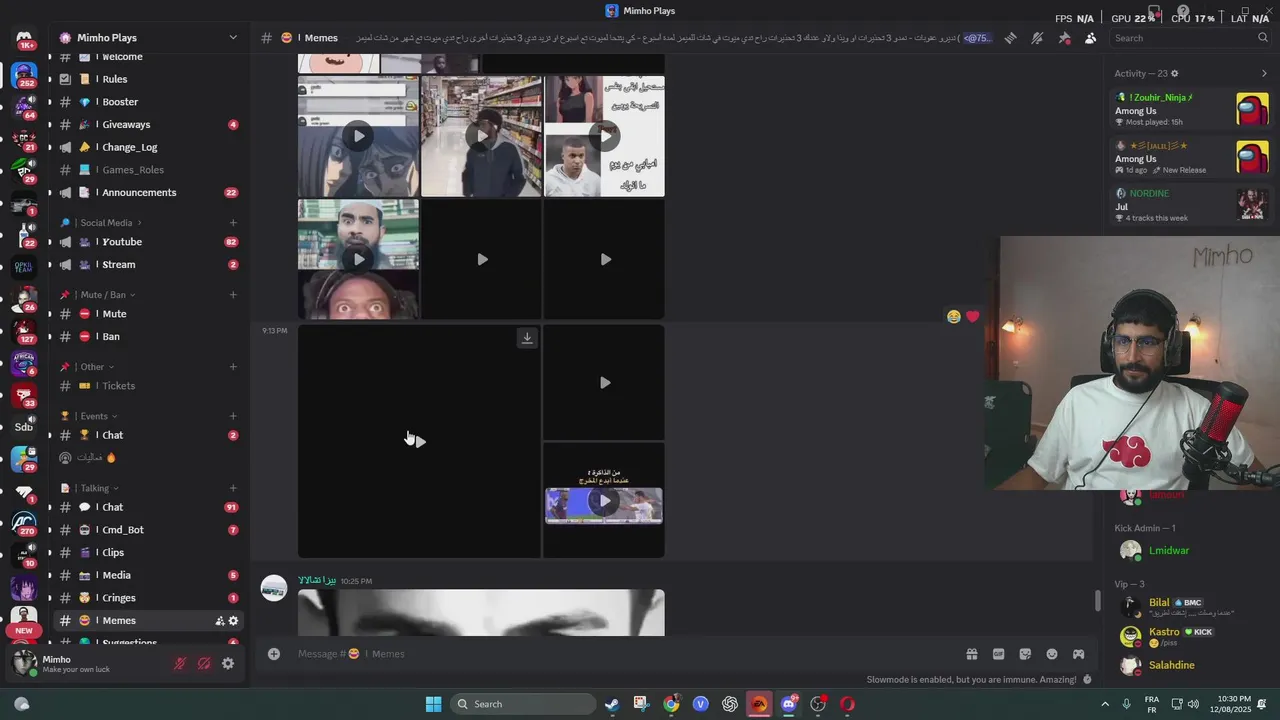Show hidden system tray icons

tap(1105, 704)
